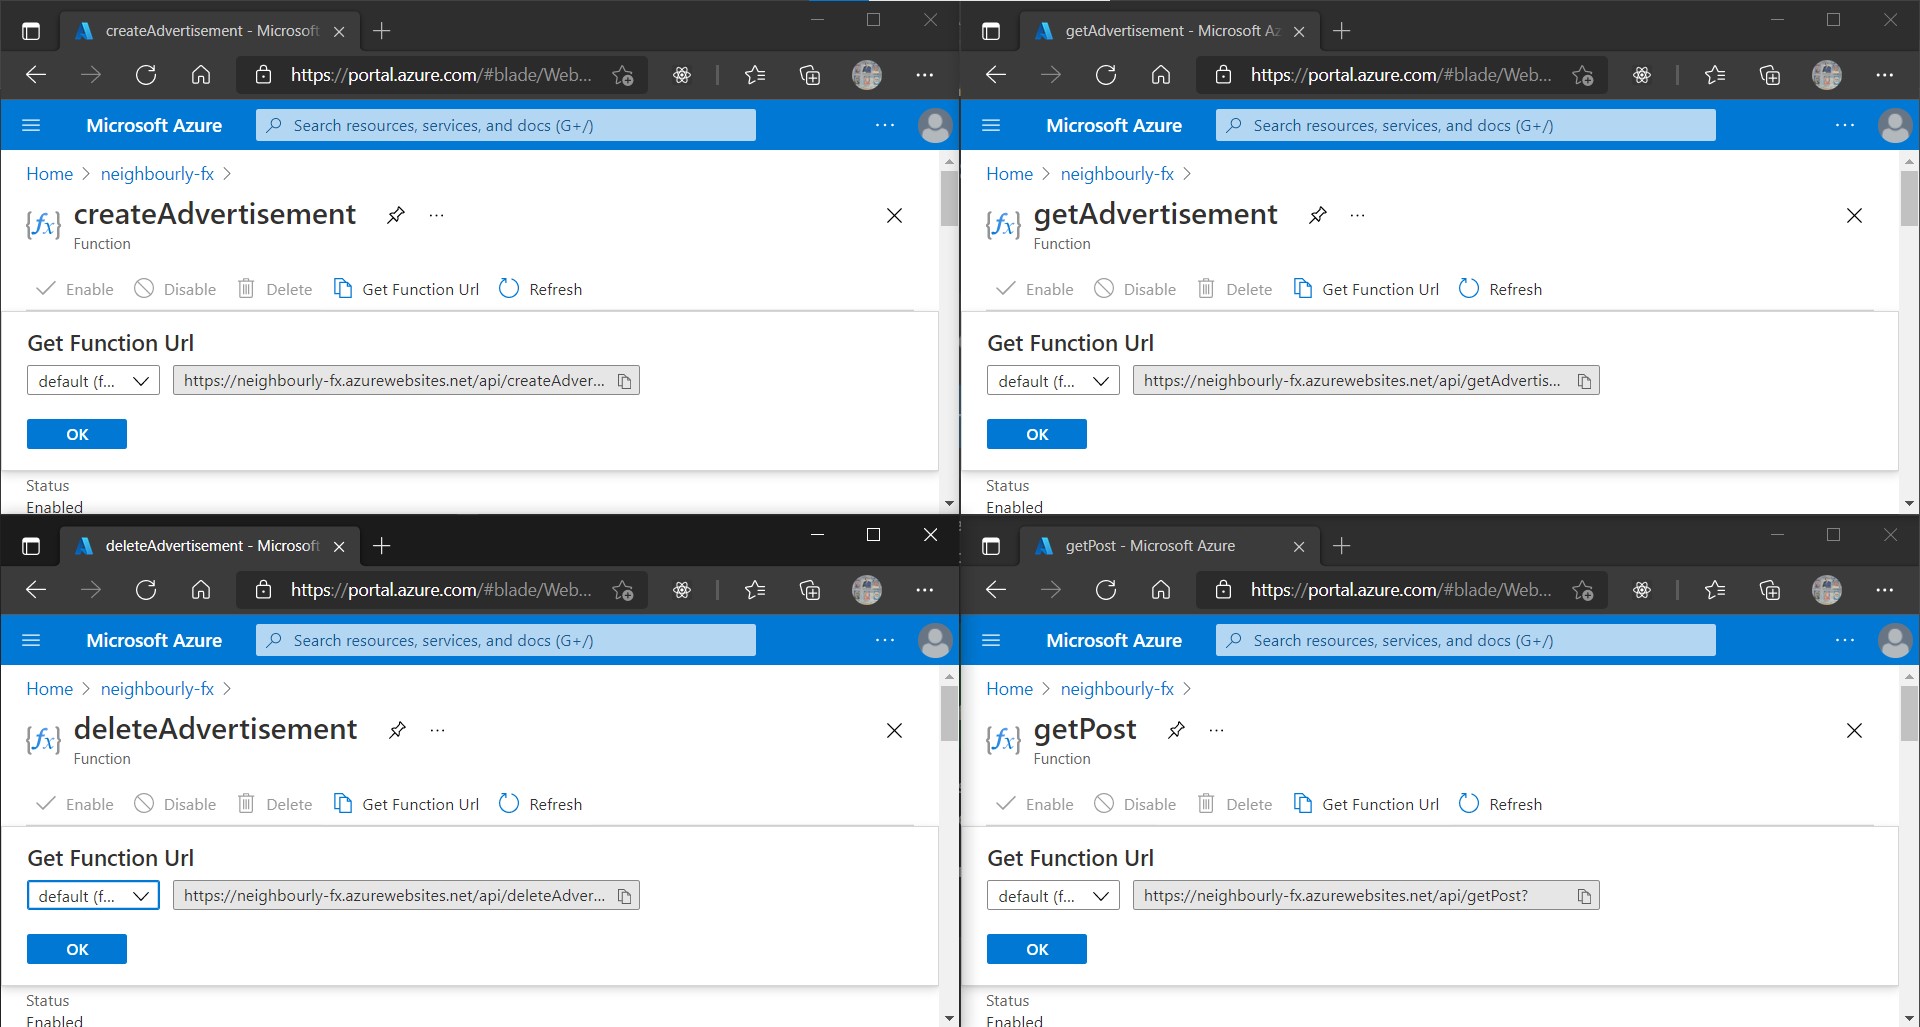
Task: Confirm OK in getPost window
Action: [x=1037, y=949]
